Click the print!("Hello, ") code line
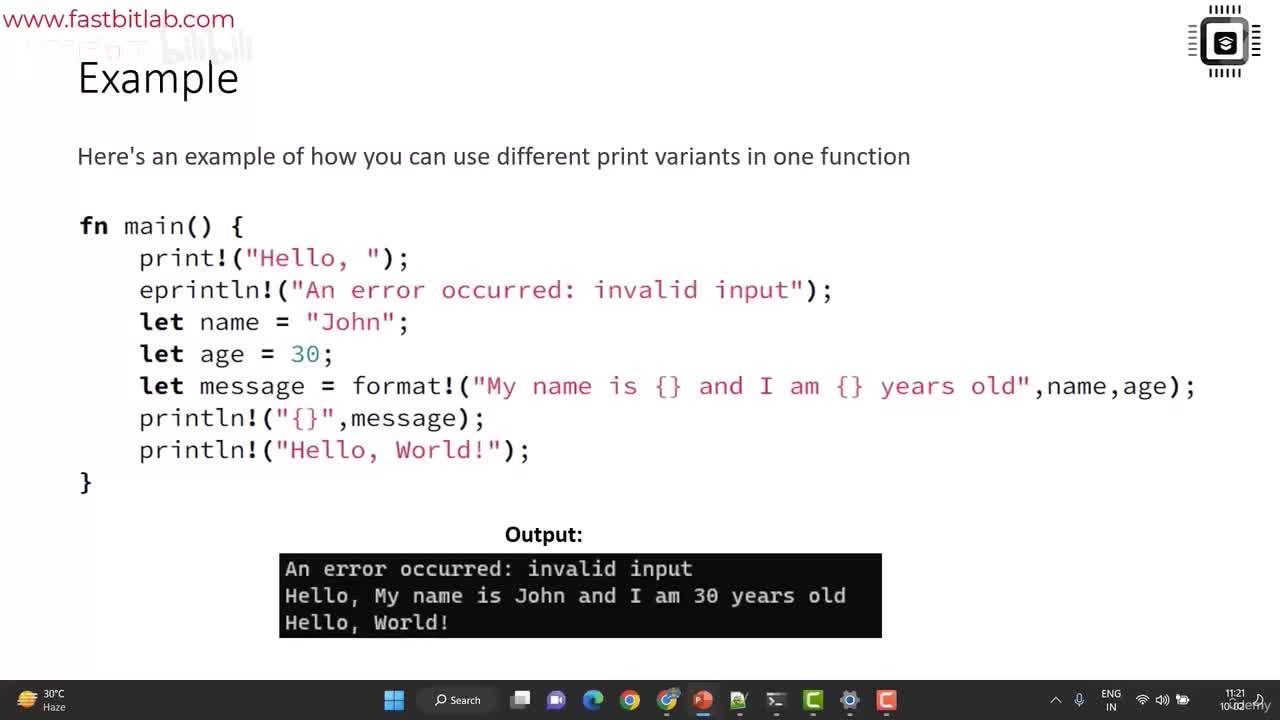1280x720 pixels. click(x=274, y=258)
